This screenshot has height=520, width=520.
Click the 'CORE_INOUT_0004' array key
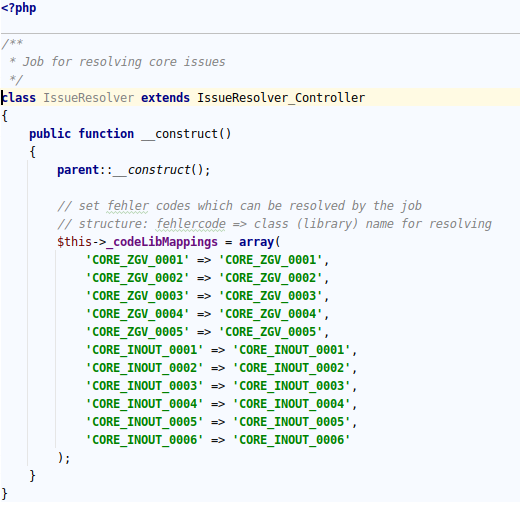[x=145, y=404]
